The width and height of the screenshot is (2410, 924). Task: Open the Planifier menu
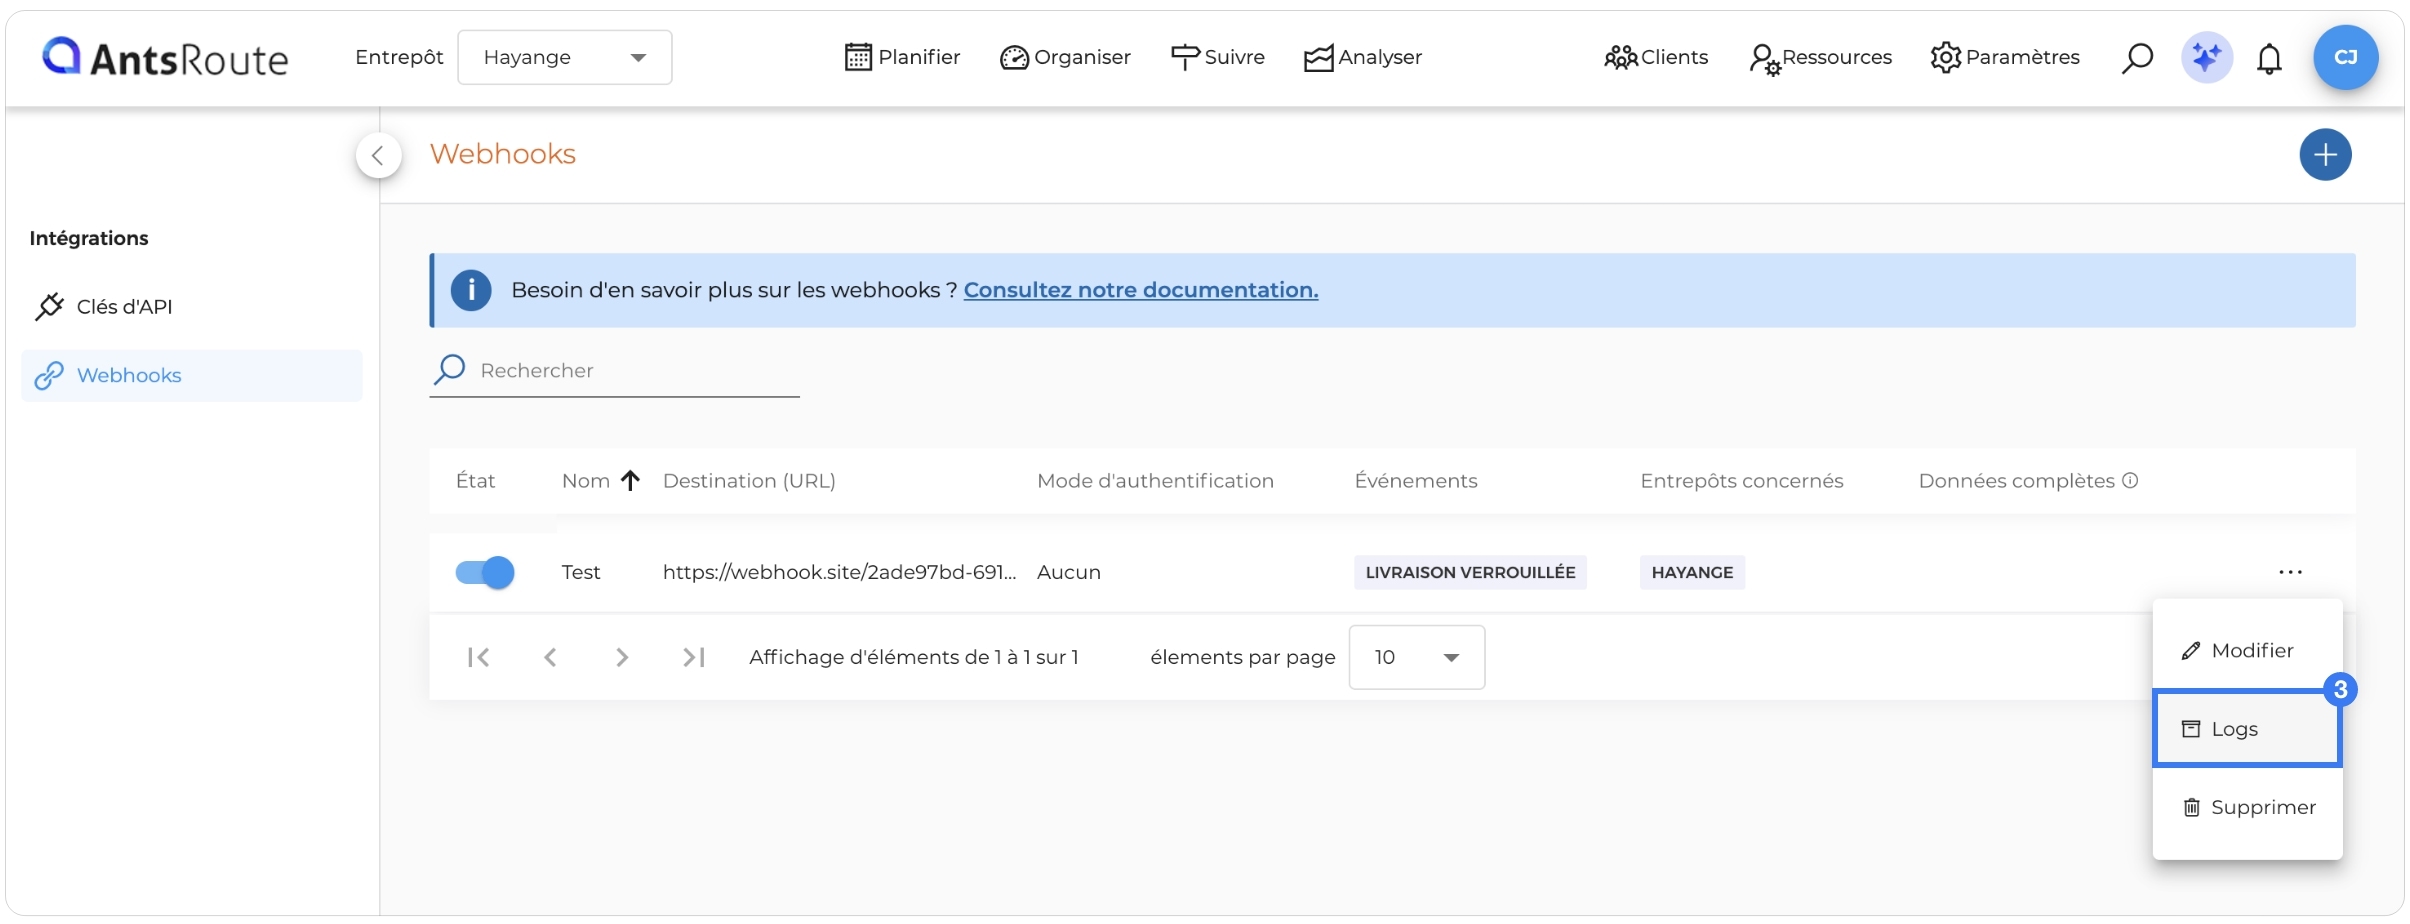point(902,57)
